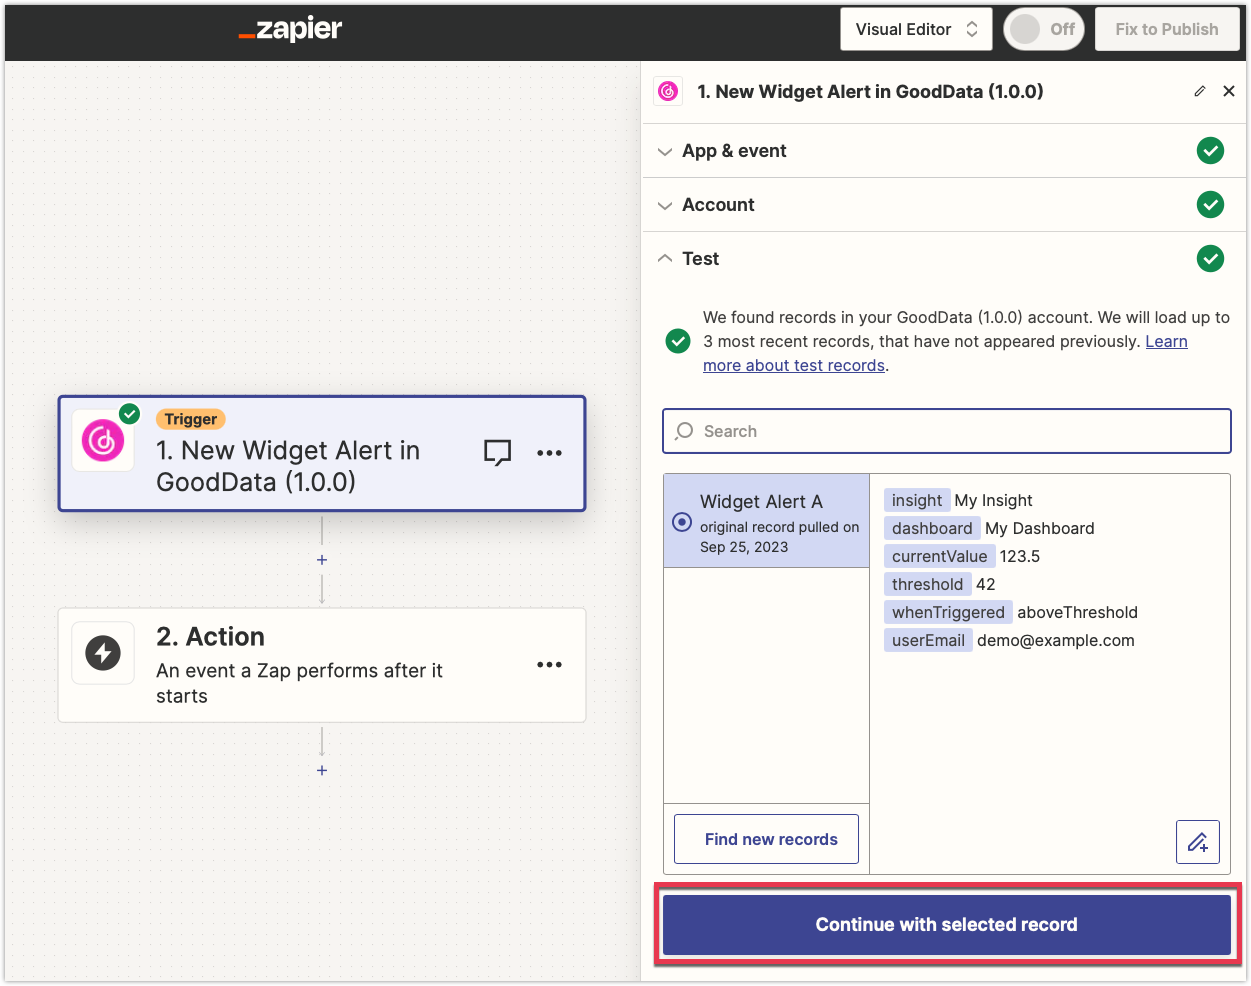Click the userEmail field label
Viewport: 1251px width, 986px height.
tap(928, 640)
